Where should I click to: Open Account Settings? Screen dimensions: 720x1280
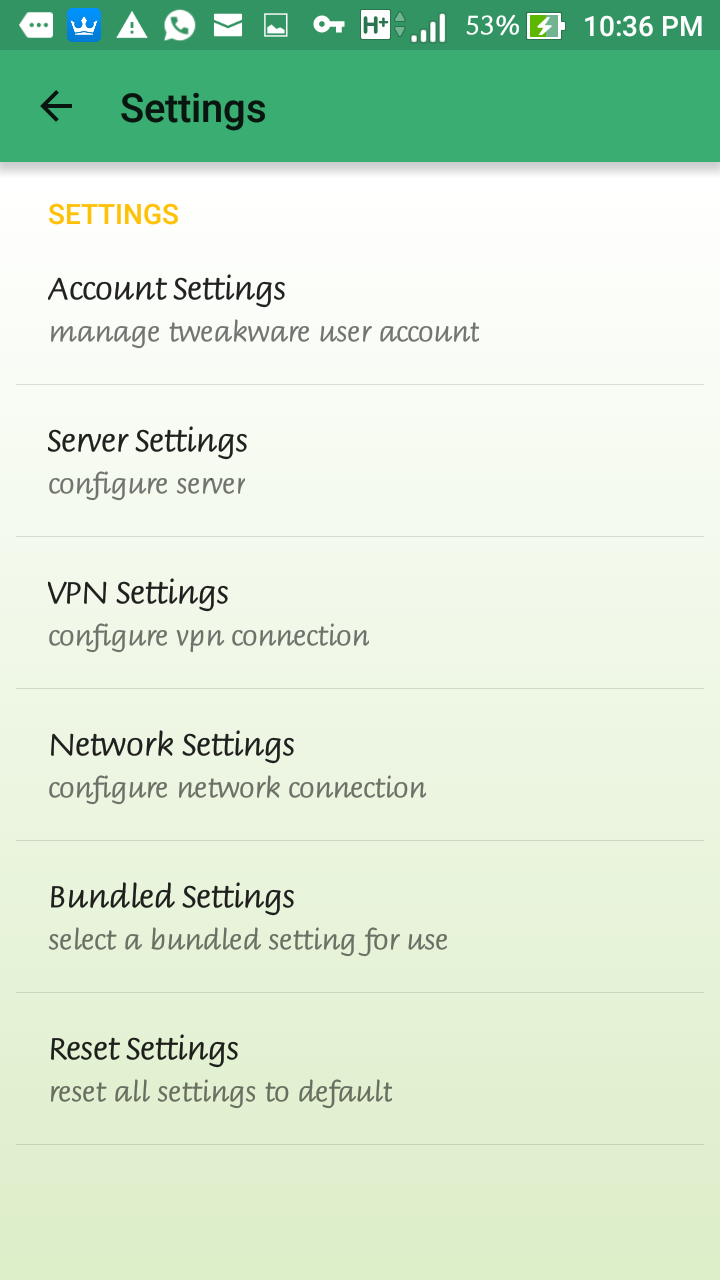360,309
